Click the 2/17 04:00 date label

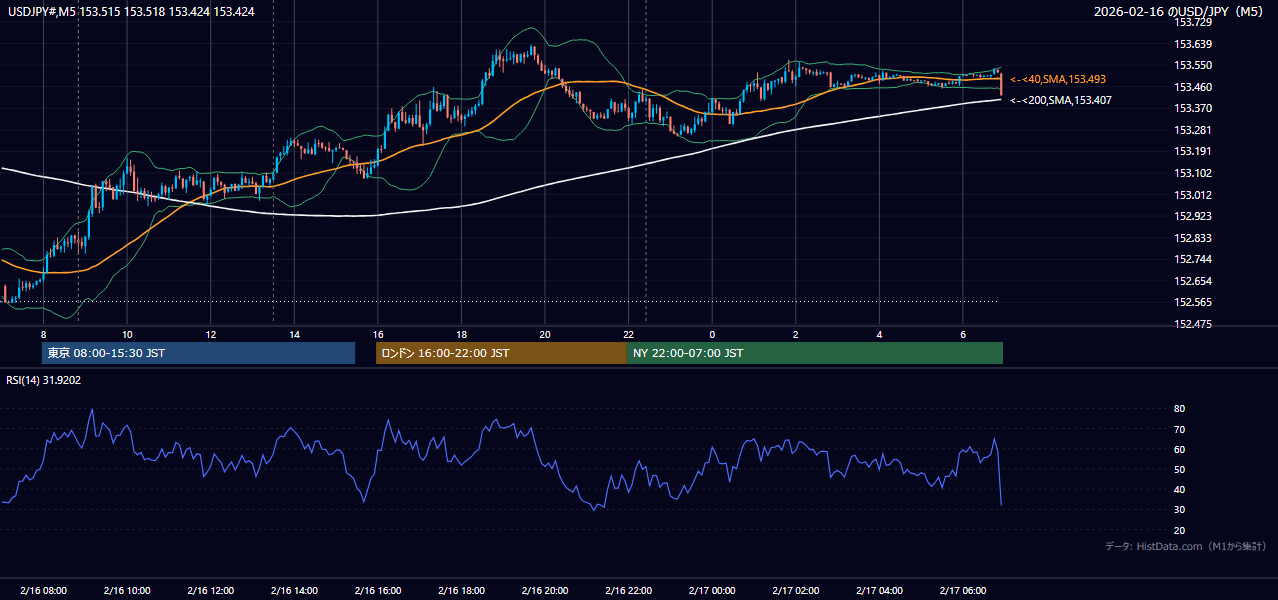click(x=880, y=590)
